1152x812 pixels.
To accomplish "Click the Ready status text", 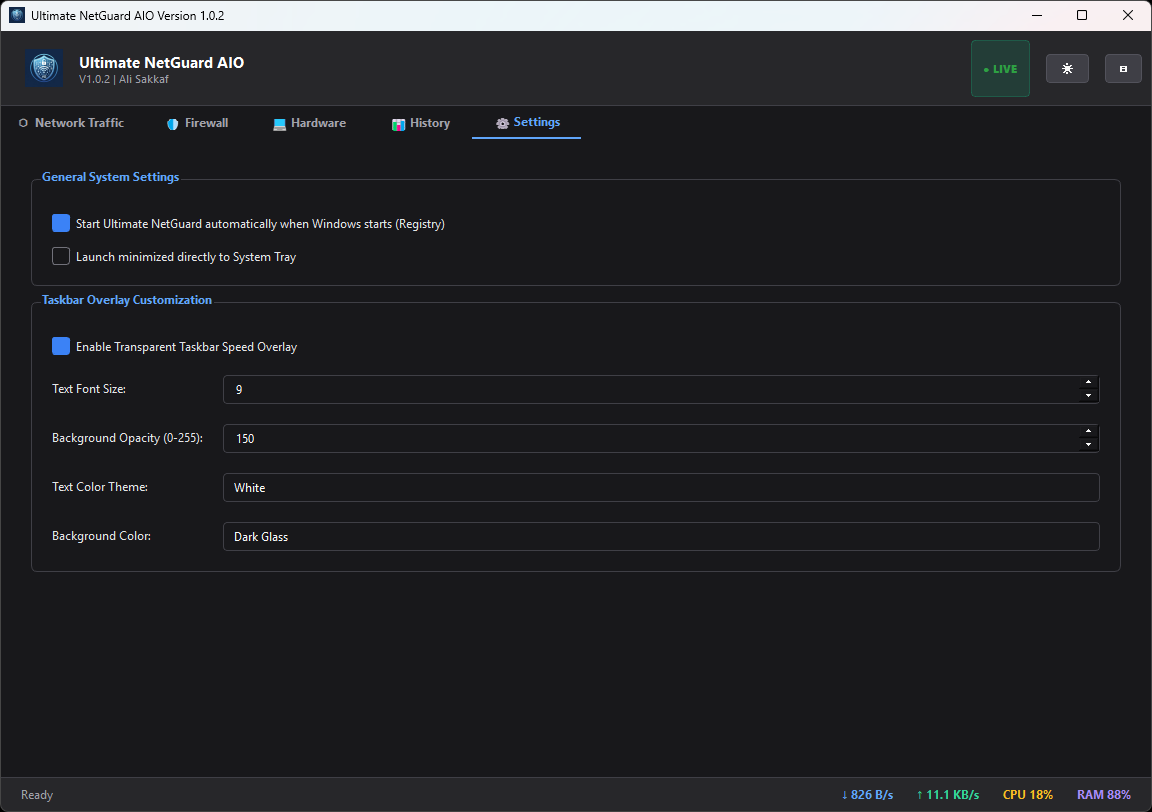I will pyautogui.click(x=37, y=794).
